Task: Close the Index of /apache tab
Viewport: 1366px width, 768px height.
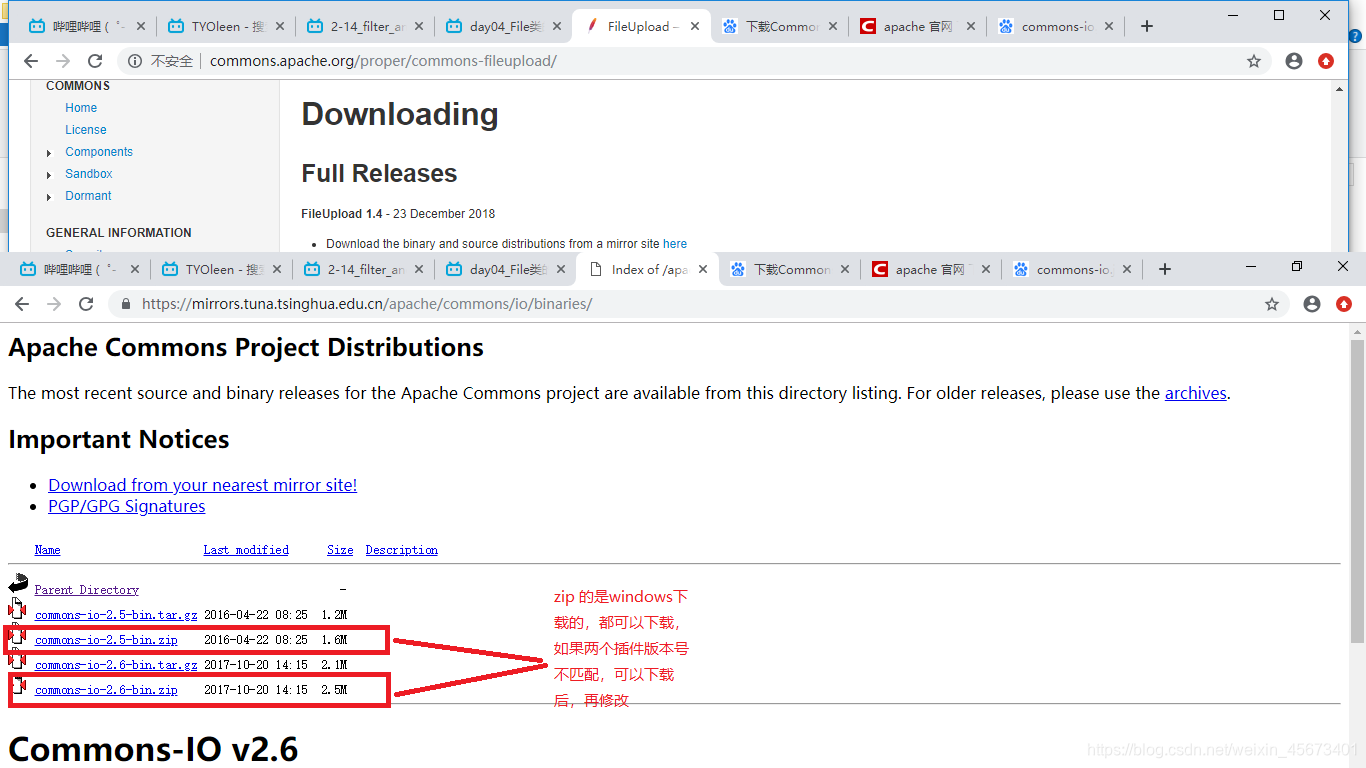Action: (x=703, y=269)
